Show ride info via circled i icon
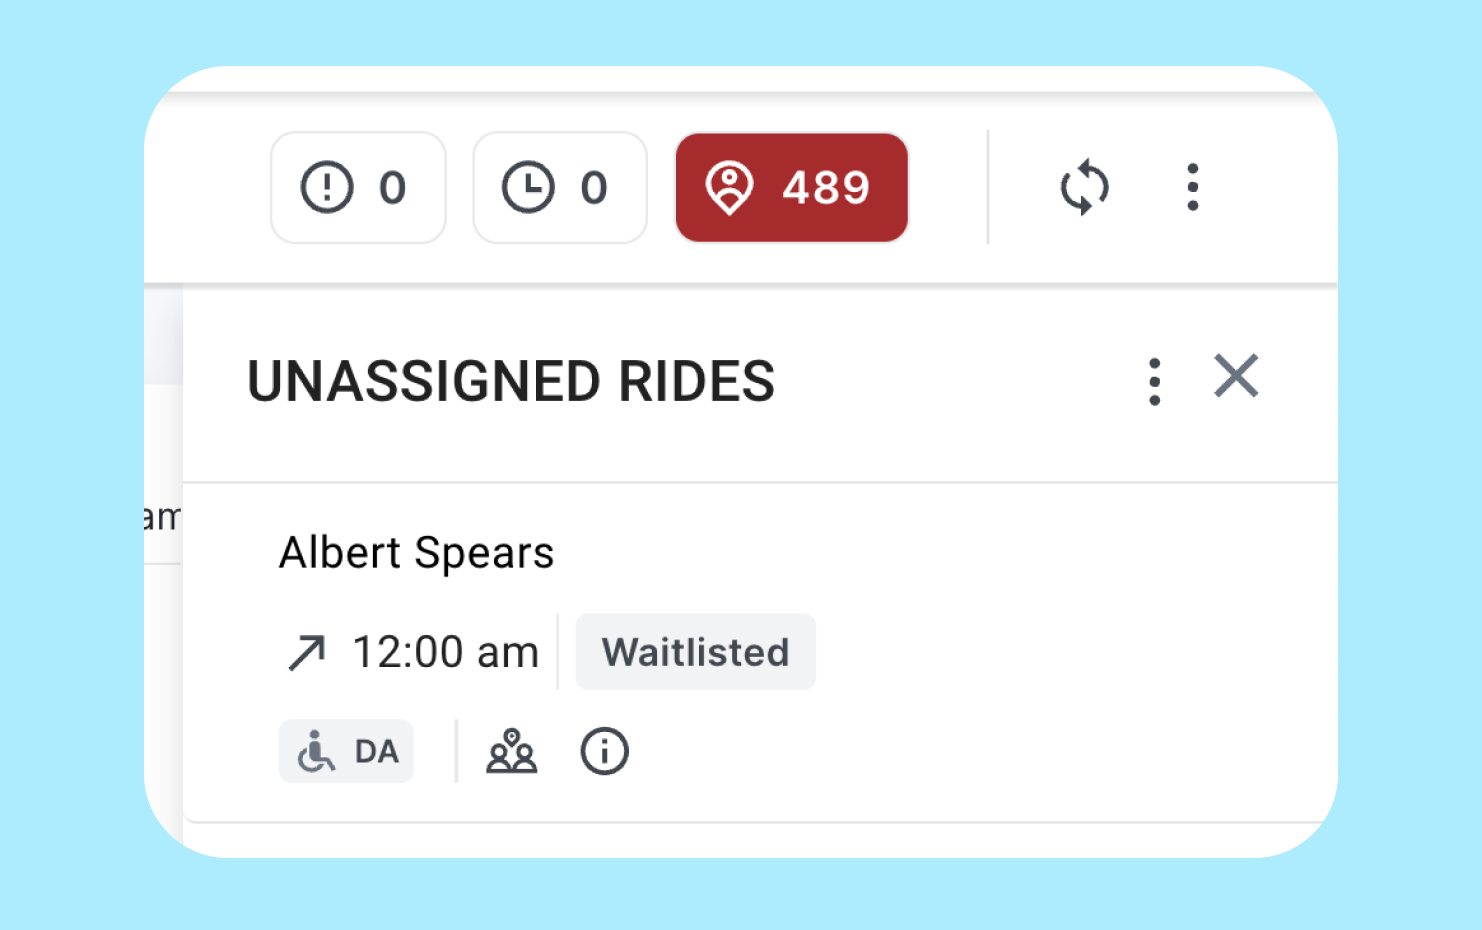This screenshot has width=1482, height=930. click(x=605, y=751)
